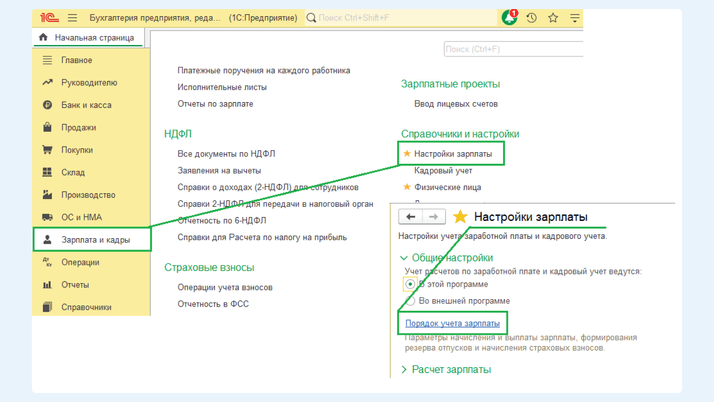
Task: Open Все документы по НДФЛ
Action: (226, 154)
